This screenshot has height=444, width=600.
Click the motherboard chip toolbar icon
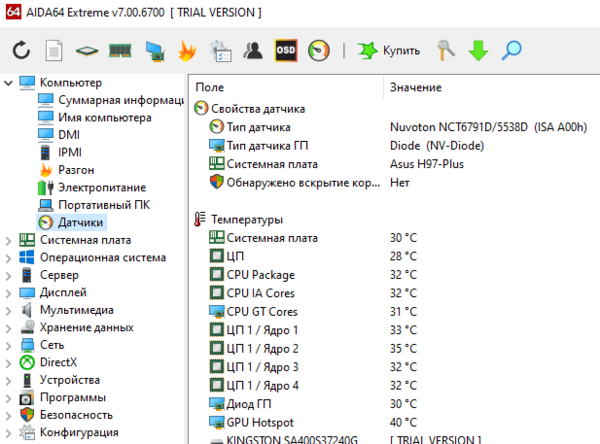pyautogui.click(x=88, y=50)
